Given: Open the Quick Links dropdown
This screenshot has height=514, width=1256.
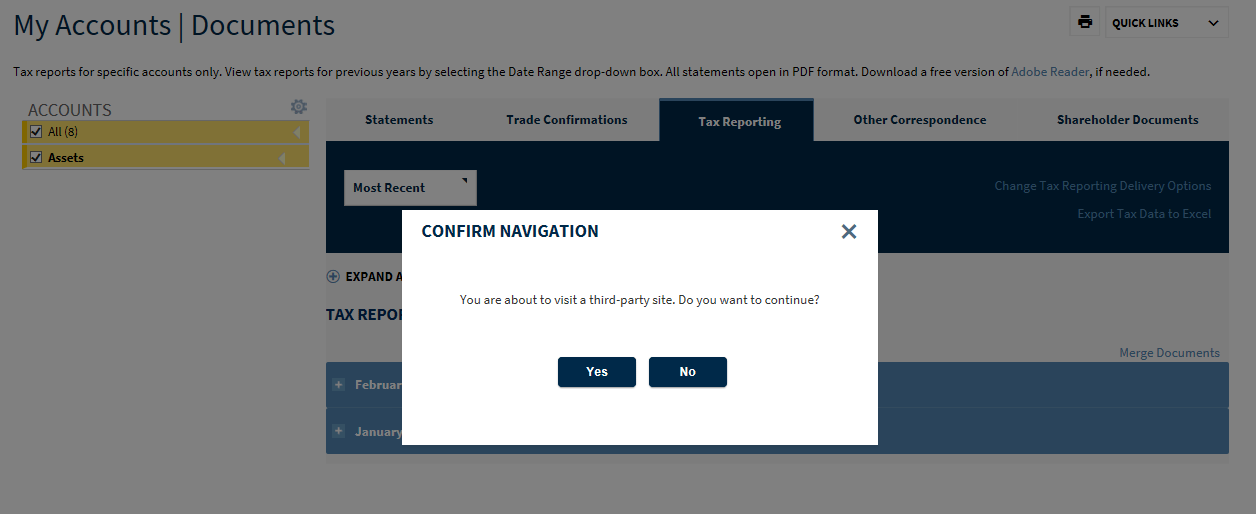Looking at the screenshot, I should (x=1166, y=23).
